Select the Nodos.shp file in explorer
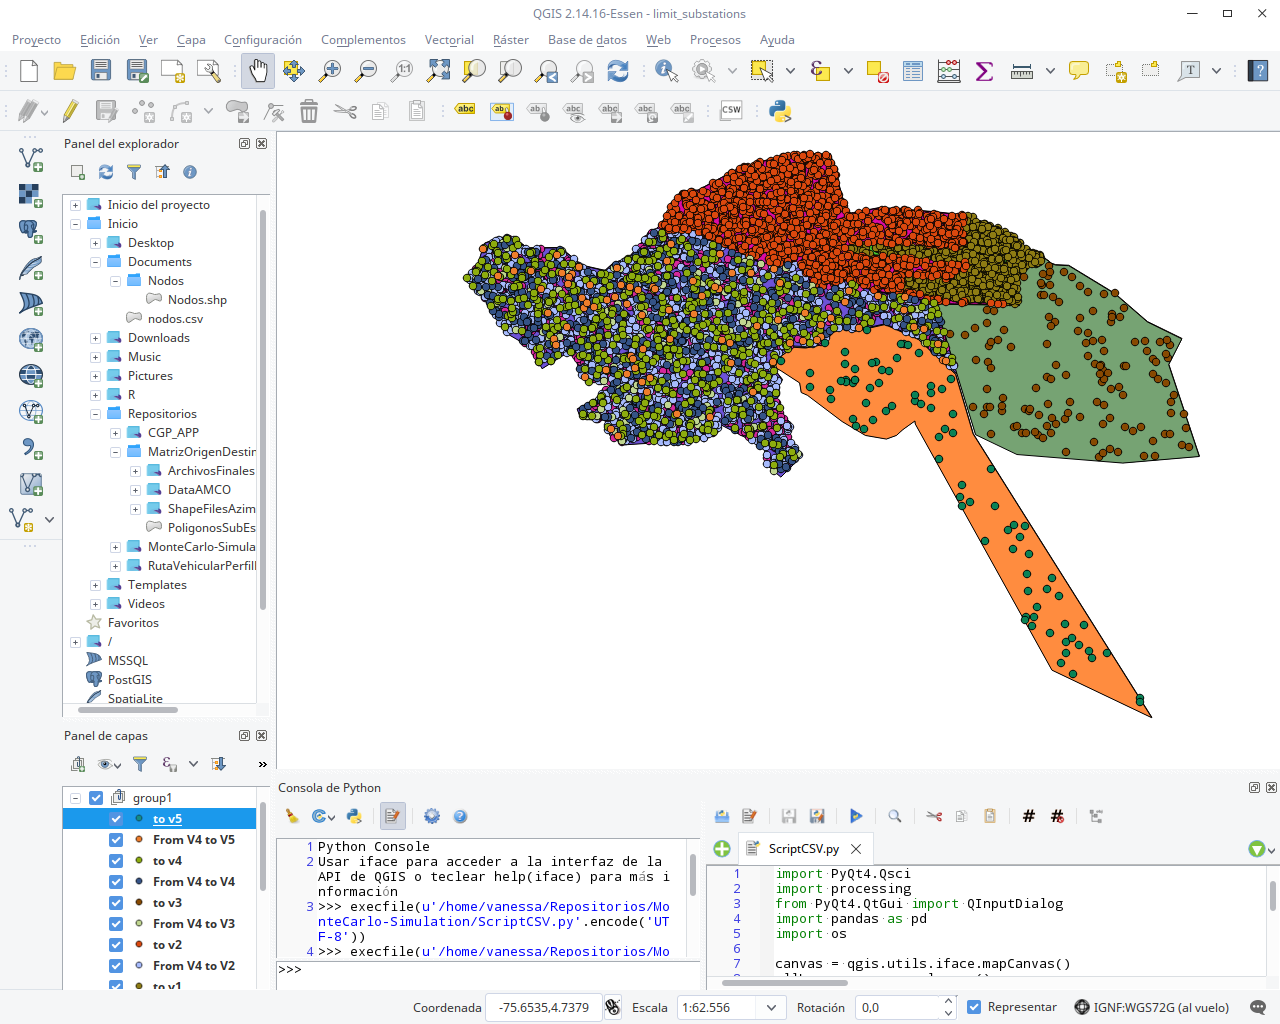The image size is (1280, 1024). (x=197, y=300)
